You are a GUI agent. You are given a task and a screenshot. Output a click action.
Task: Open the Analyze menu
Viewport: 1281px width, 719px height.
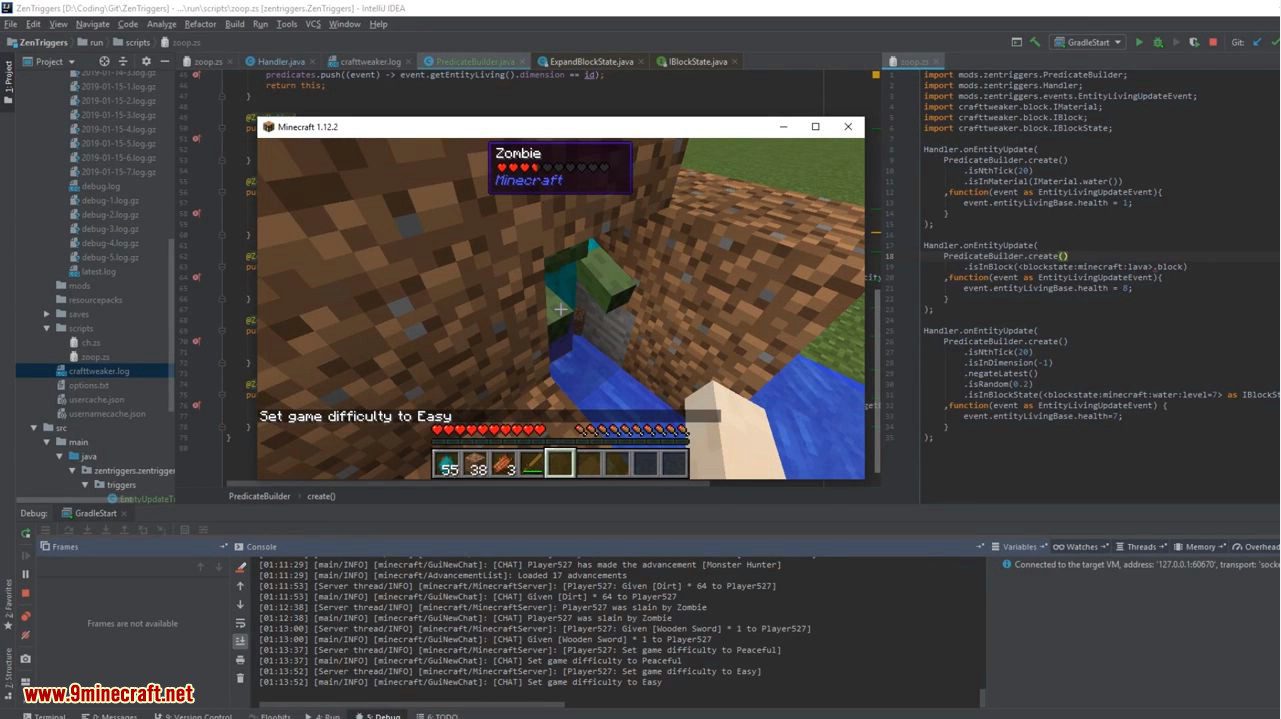[x=161, y=24]
